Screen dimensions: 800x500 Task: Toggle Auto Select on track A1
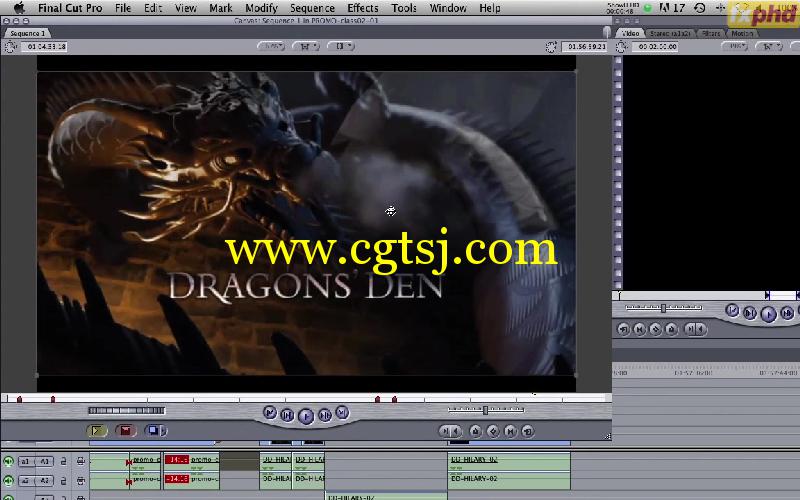pos(80,461)
